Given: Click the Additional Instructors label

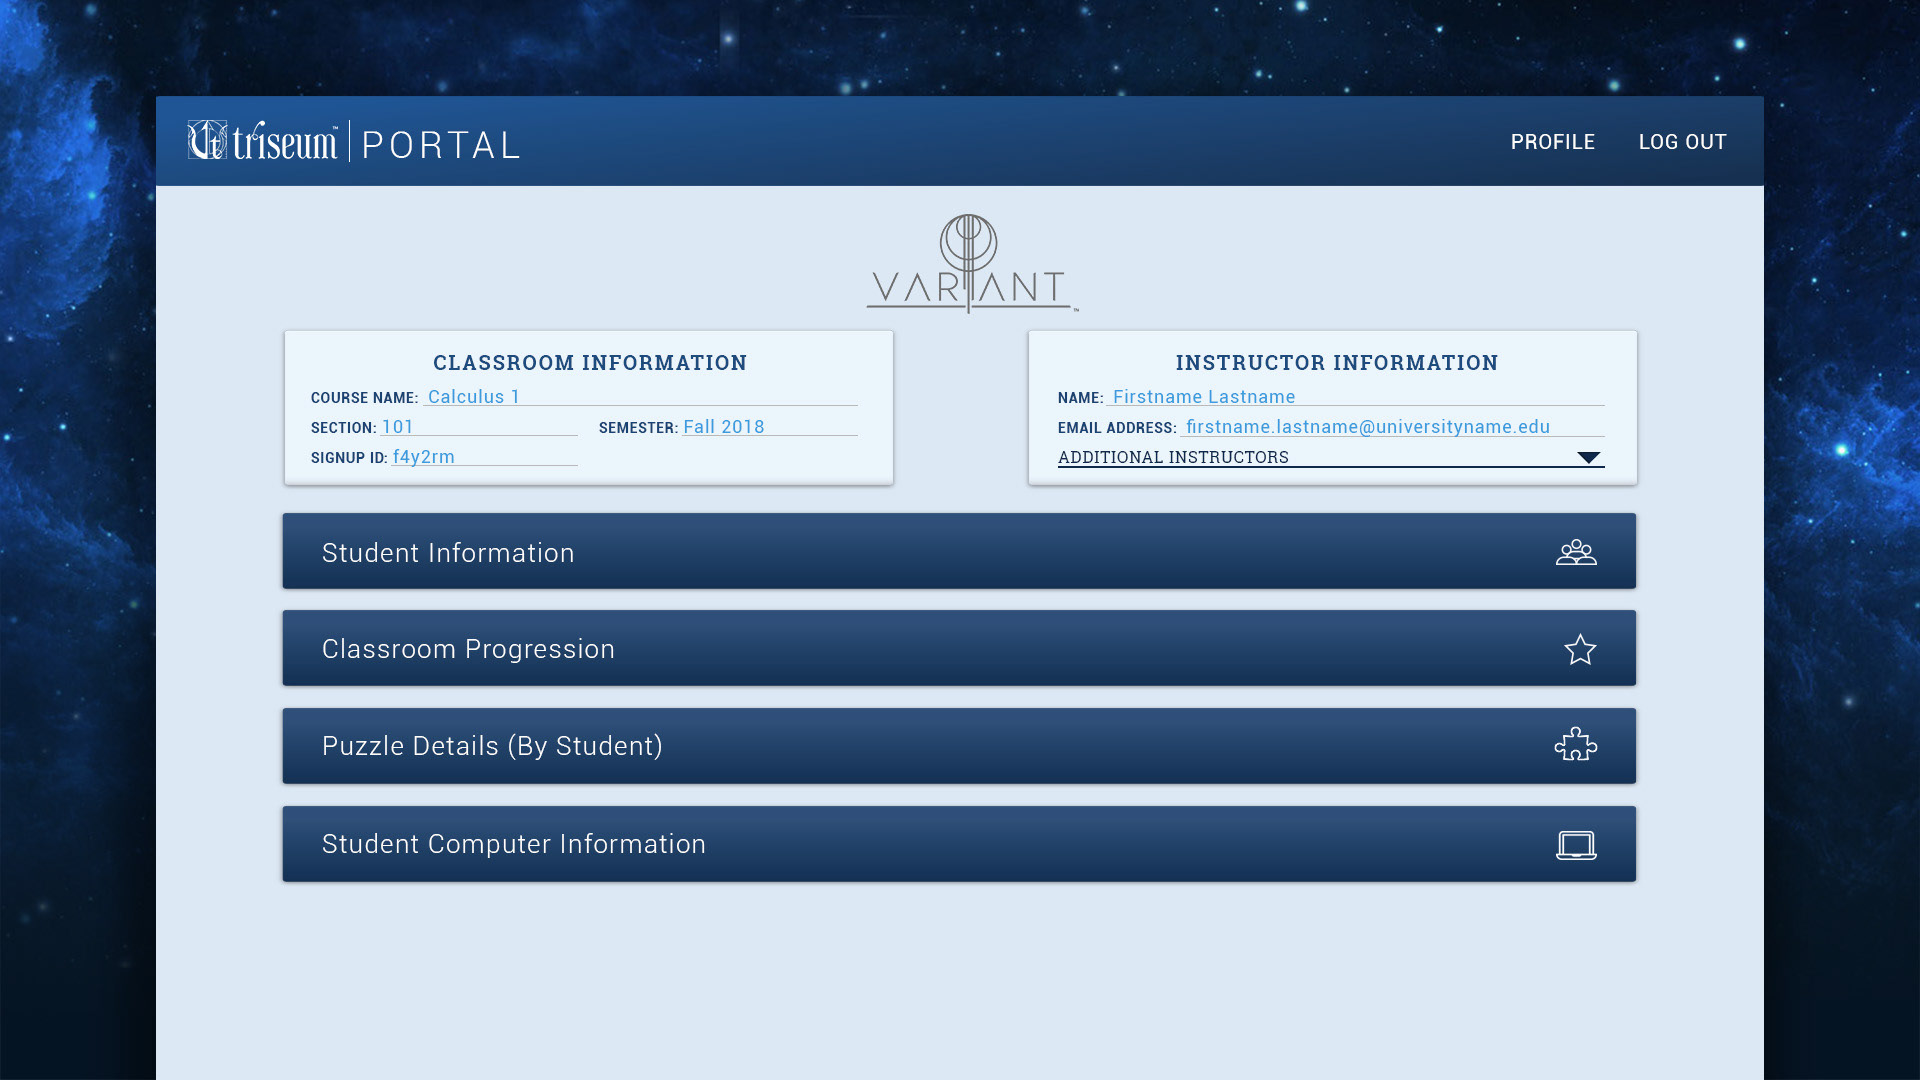Looking at the screenshot, I should point(1173,457).
